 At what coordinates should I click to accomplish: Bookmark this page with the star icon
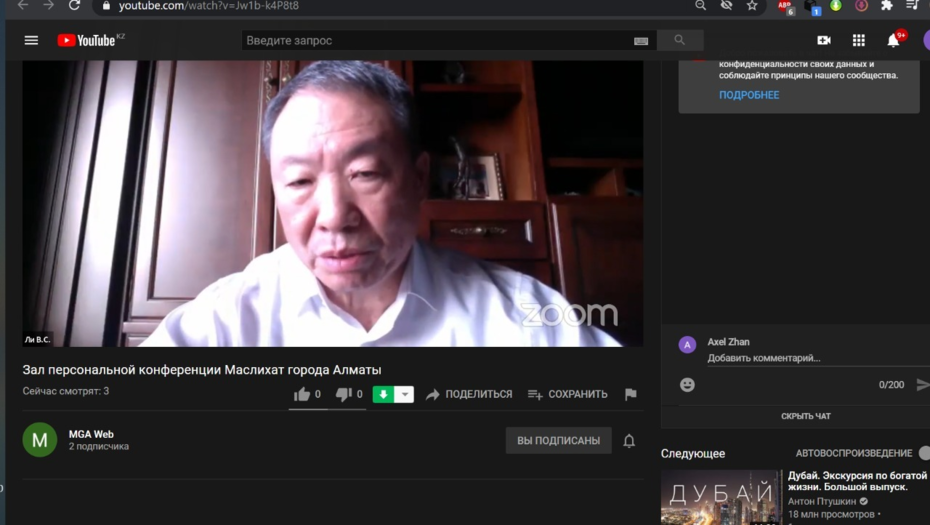pos(752,6)
